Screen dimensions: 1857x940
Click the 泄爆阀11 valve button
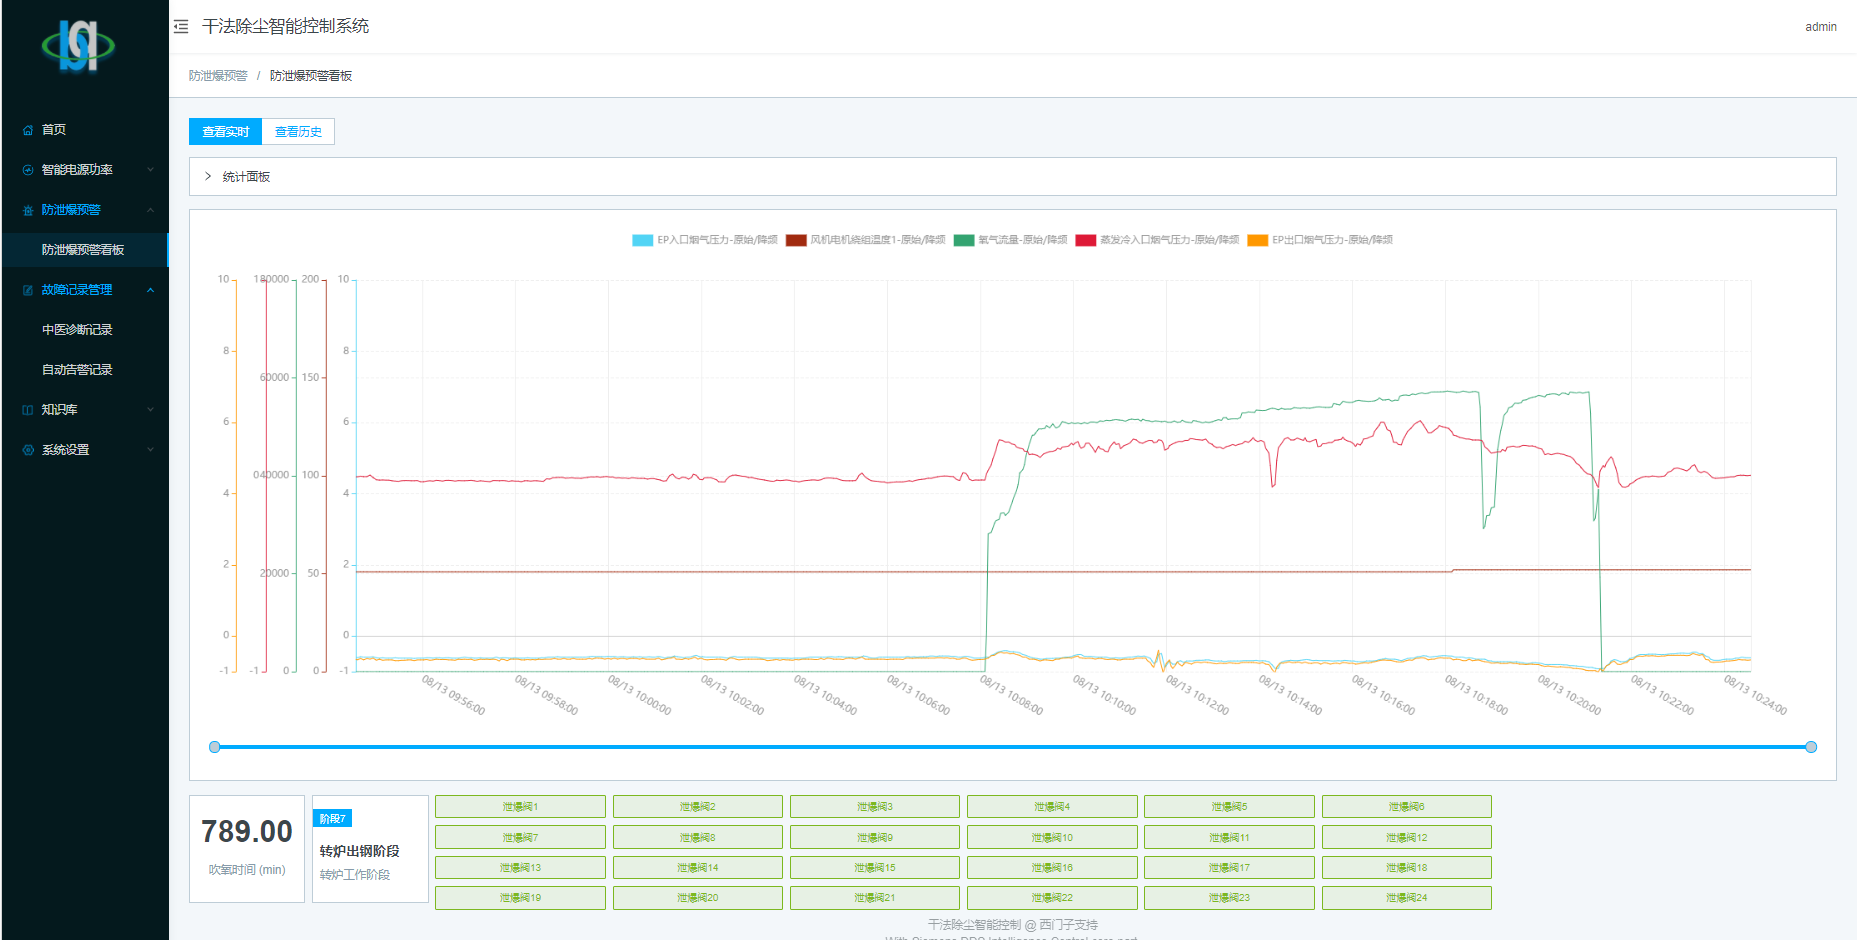(1229, 838)
